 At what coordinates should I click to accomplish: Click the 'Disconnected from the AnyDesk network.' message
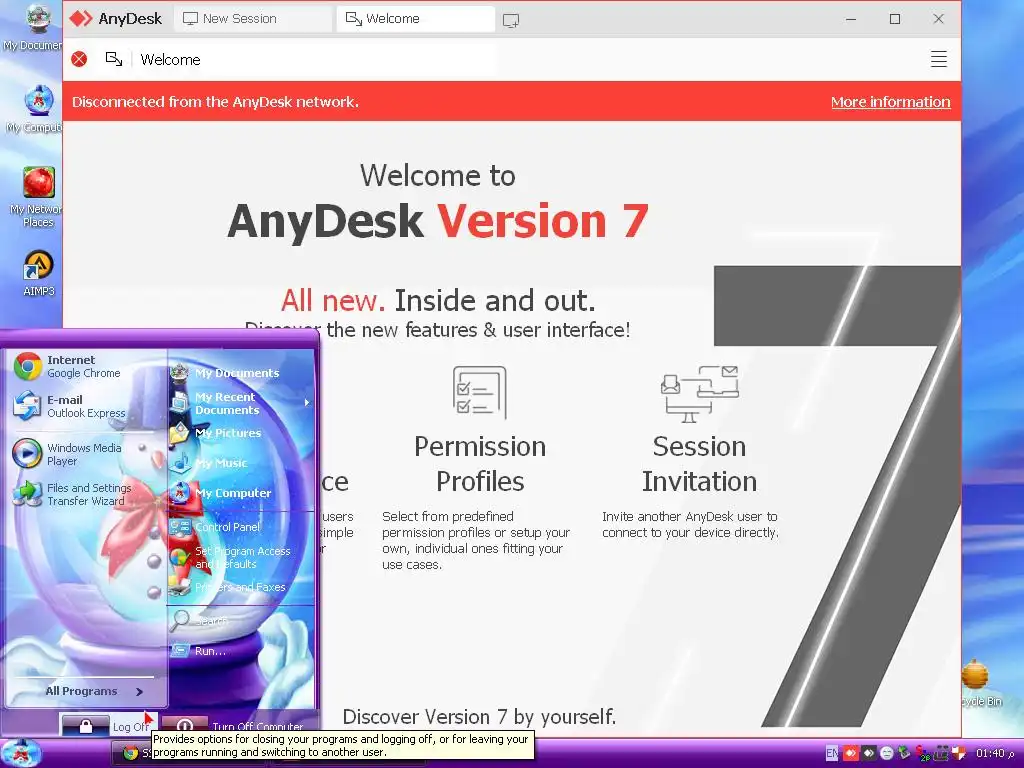coord(216,102)
